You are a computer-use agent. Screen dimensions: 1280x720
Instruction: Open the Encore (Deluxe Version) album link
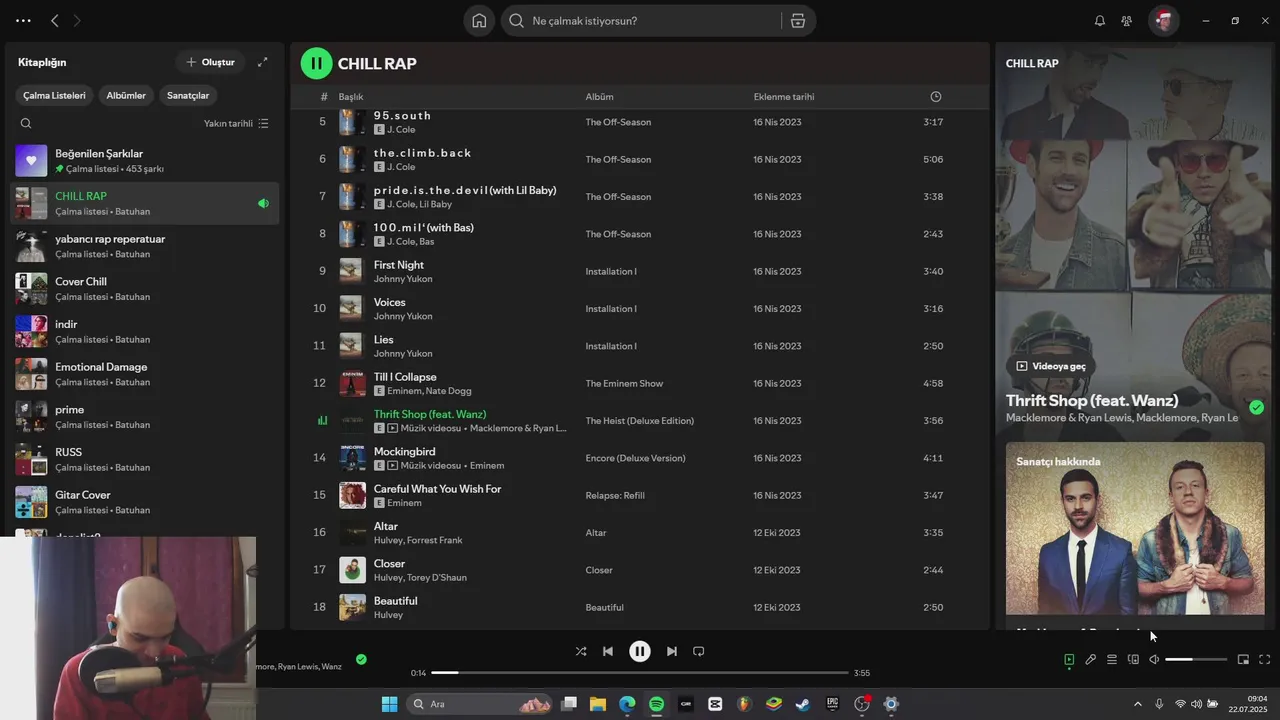coord(635,458)
